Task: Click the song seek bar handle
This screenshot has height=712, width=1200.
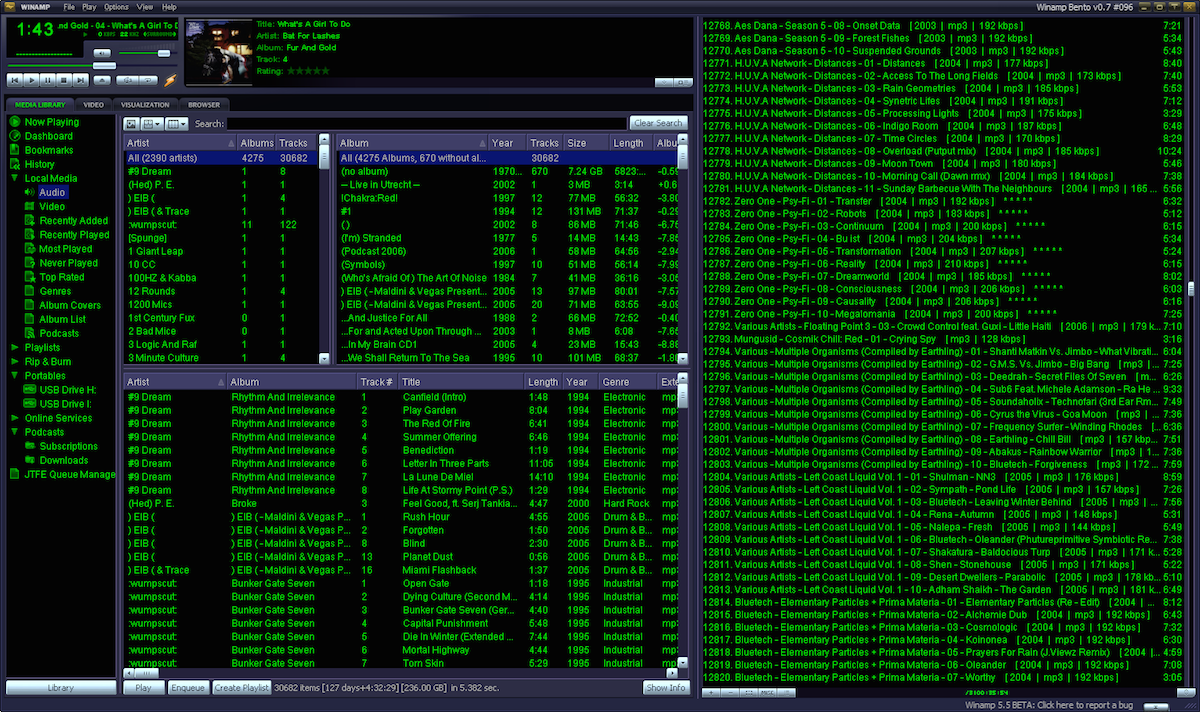Action: (104, 66)
